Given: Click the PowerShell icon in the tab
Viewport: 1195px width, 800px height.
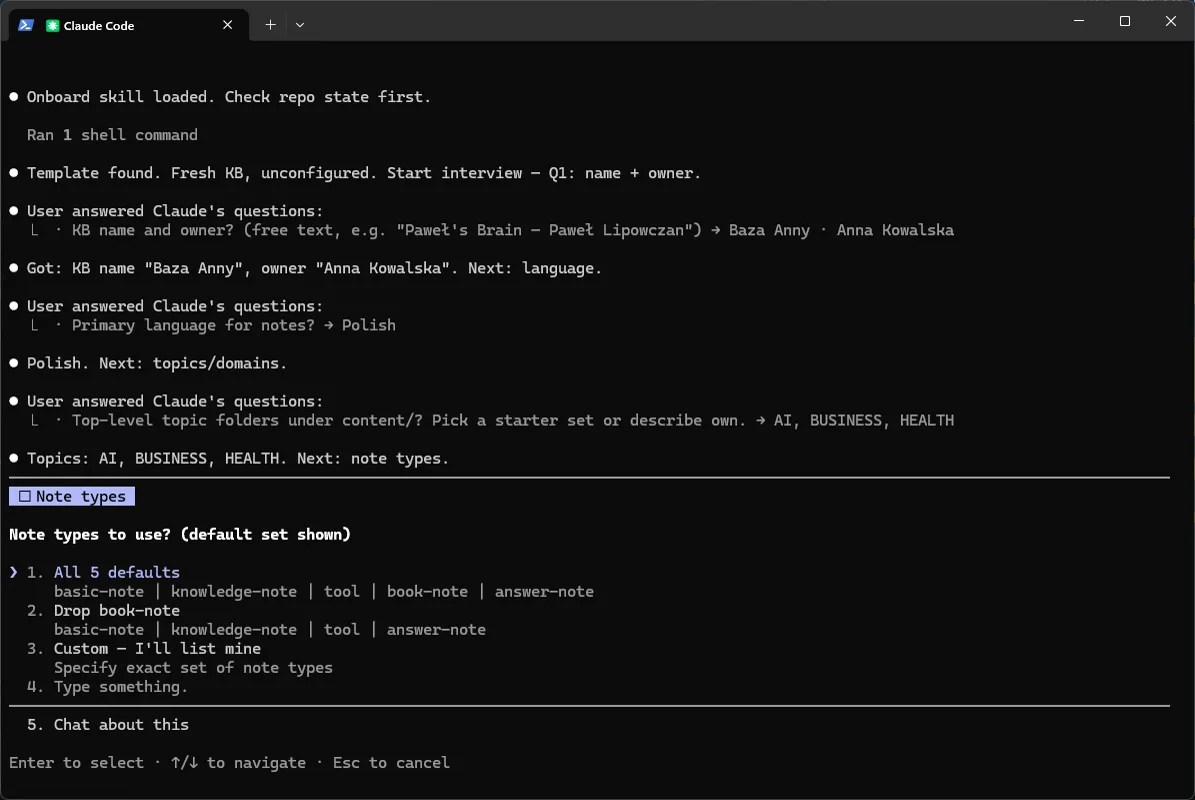Looking at the screenshot, I should pos(26,25).
